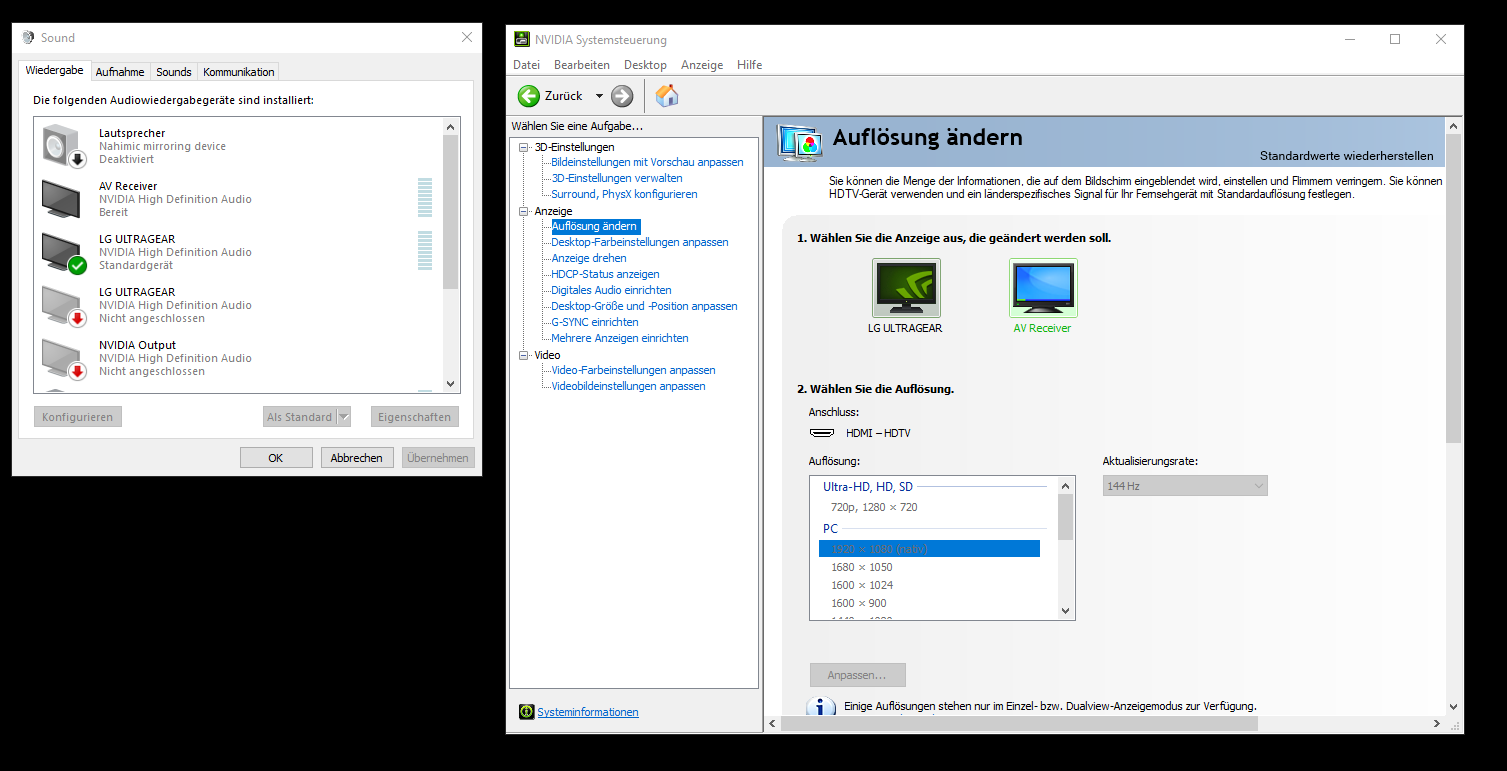Viewport: 1507px width, 771px height.
Task: Click the Systeminformationen icon
Action: click(527, 712)
